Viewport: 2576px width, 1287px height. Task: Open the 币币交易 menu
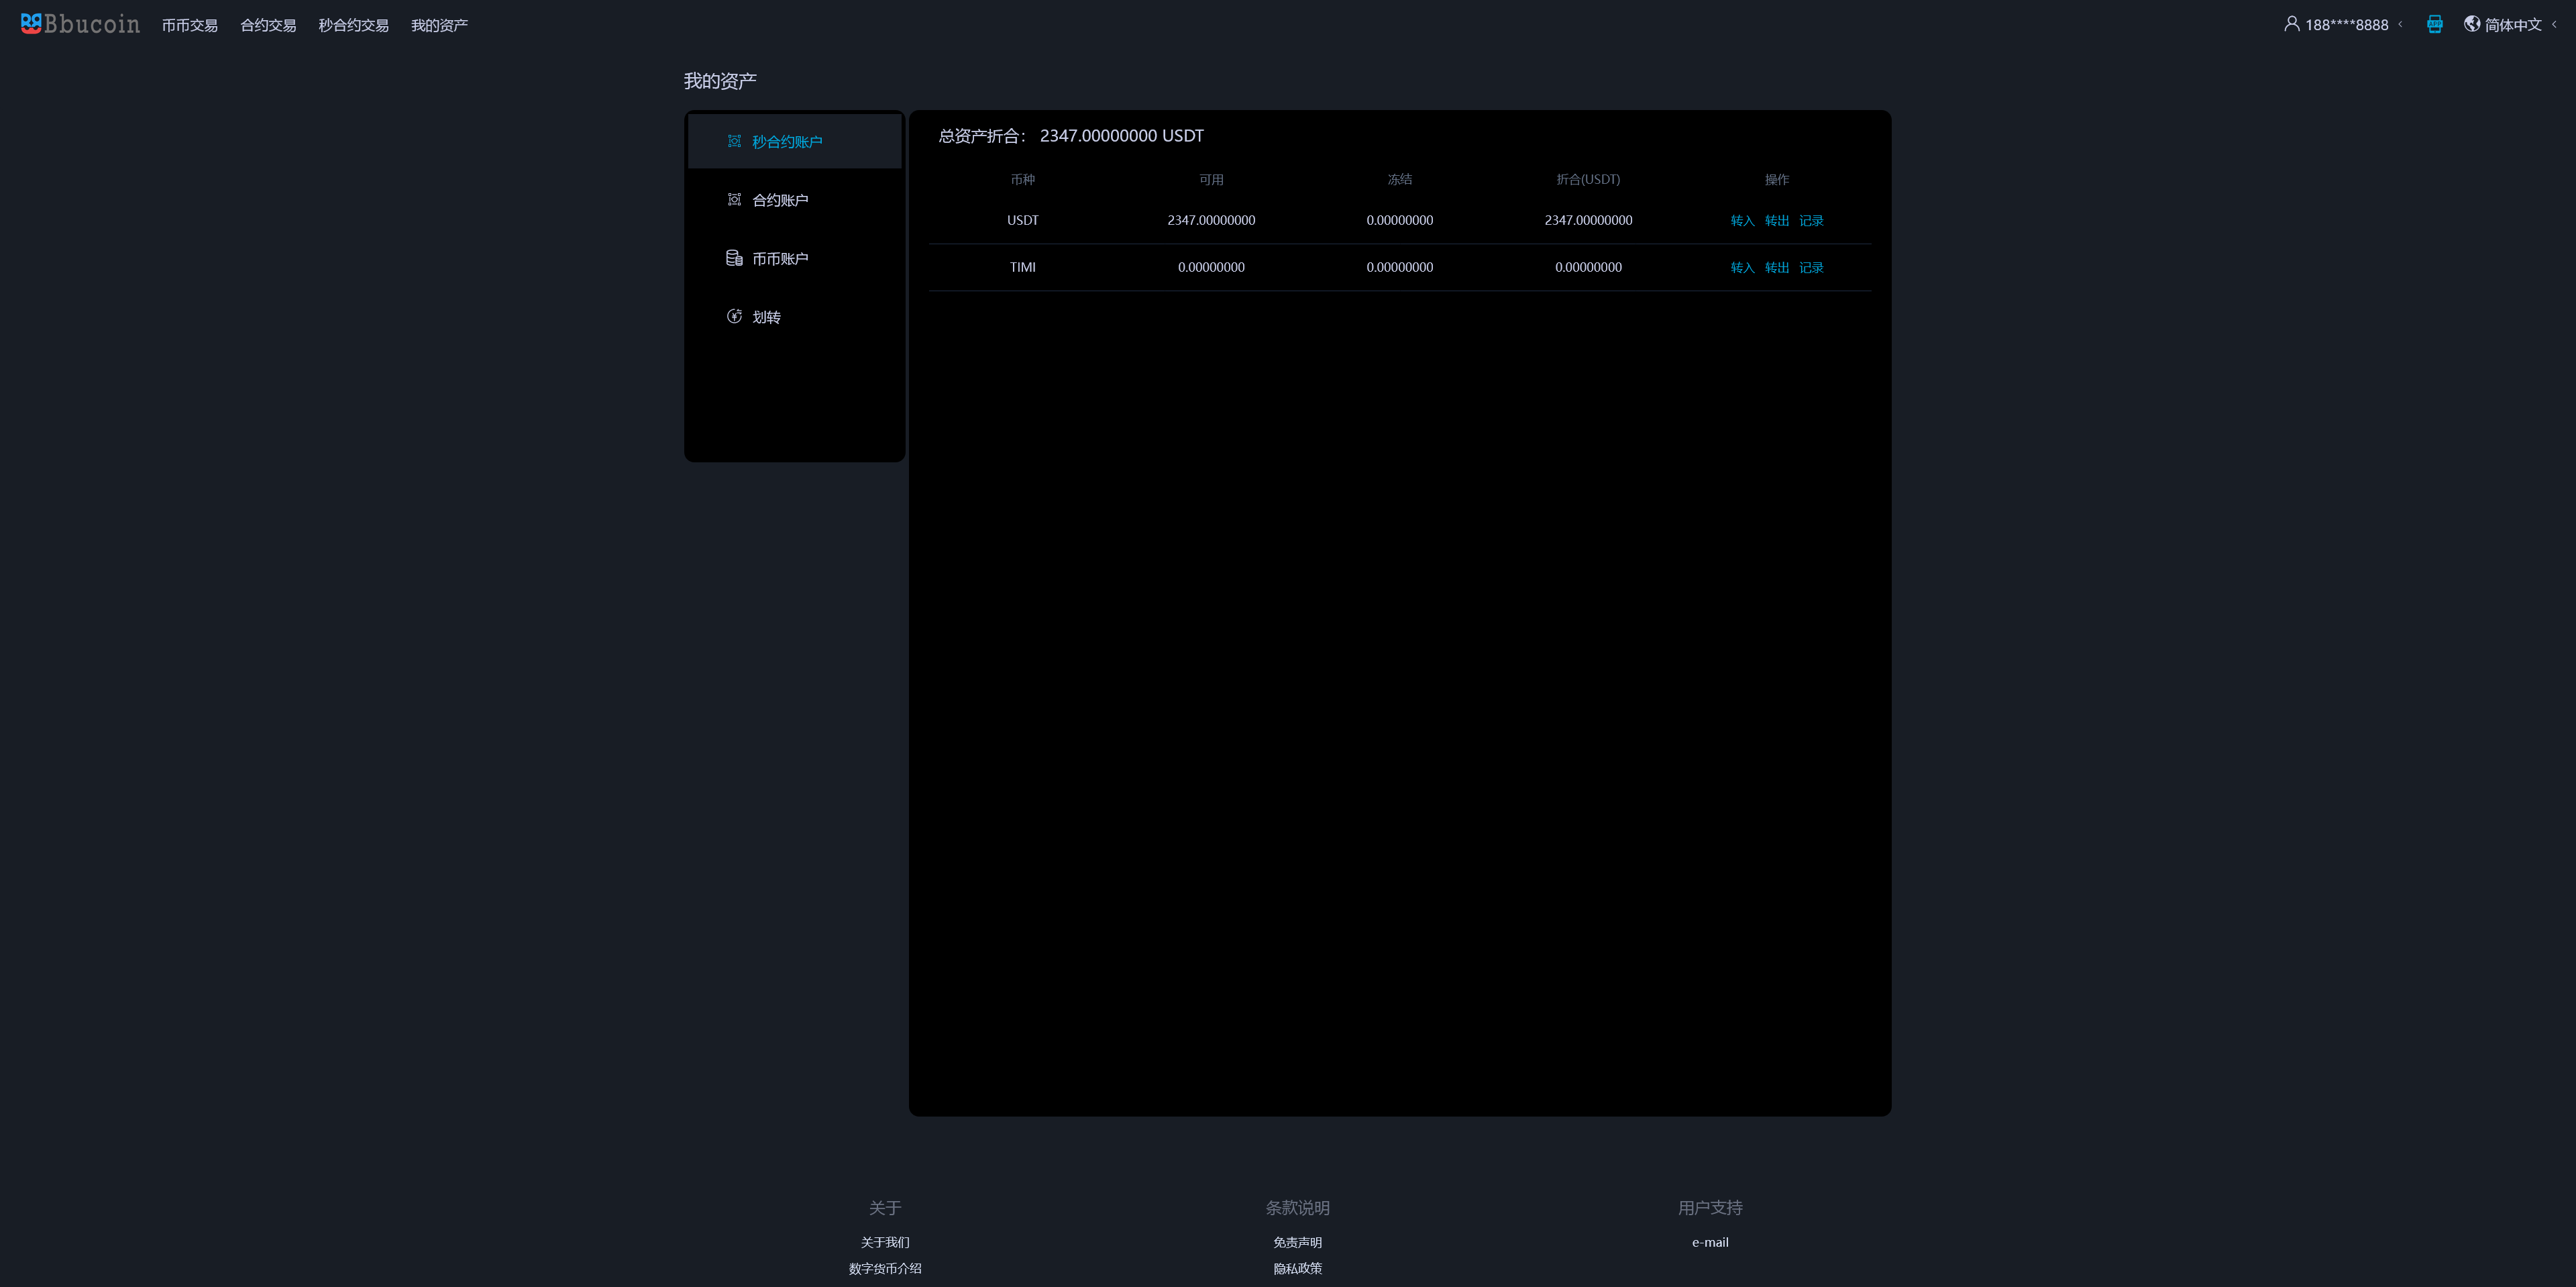190,25
